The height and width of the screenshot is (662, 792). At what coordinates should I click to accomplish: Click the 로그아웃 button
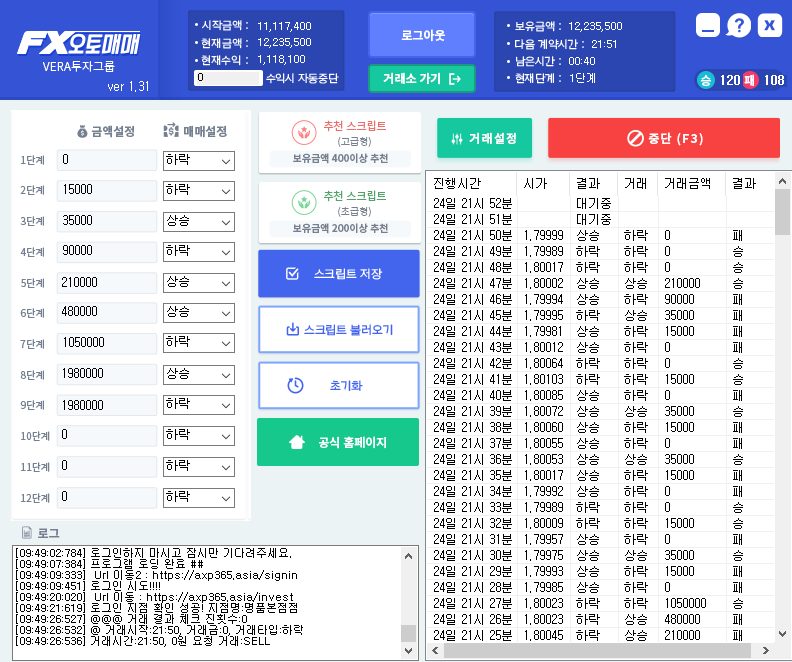point(422,35)
